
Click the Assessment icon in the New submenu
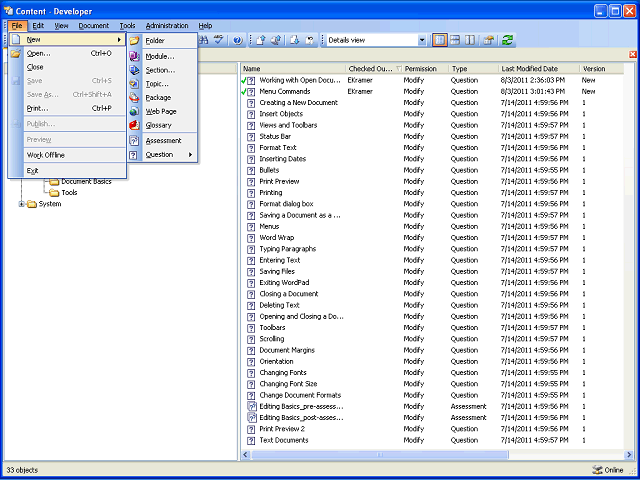(x=134, y=141)
